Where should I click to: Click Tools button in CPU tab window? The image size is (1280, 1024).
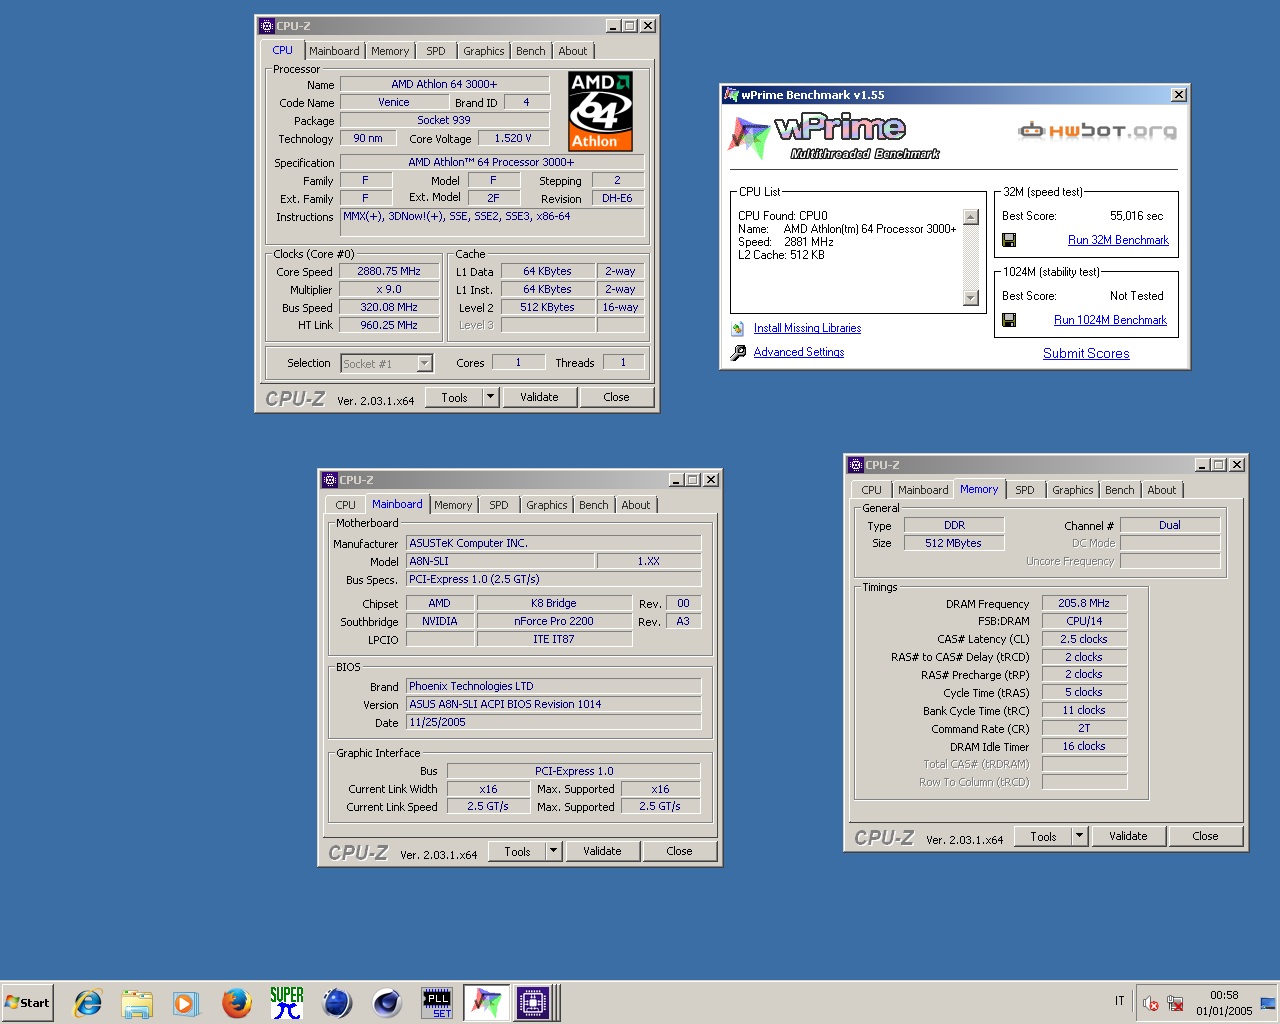(454, 397)
